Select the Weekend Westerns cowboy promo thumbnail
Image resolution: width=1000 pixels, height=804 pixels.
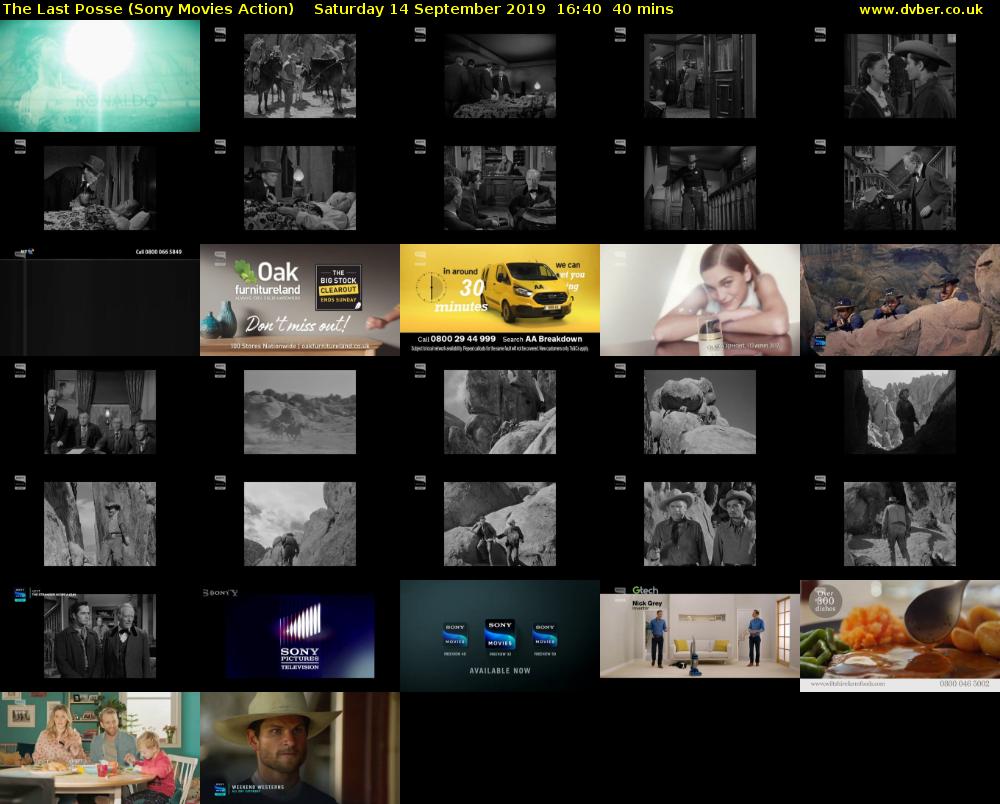point(300,748)
